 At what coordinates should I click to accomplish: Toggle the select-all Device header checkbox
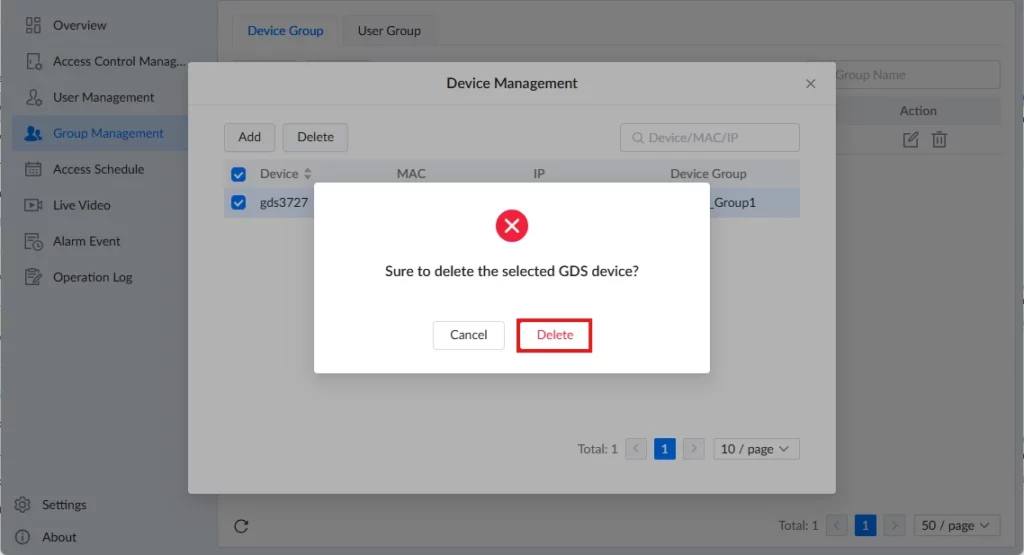click(238, 174)
